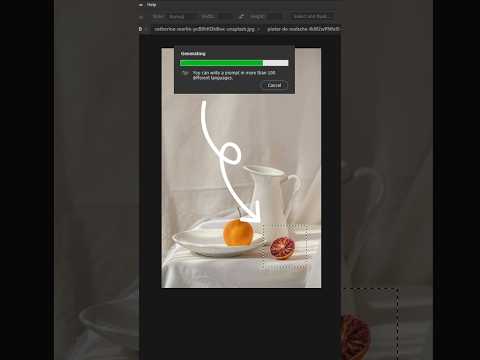
Task: Open the Help menu
Action: (151, 5)
